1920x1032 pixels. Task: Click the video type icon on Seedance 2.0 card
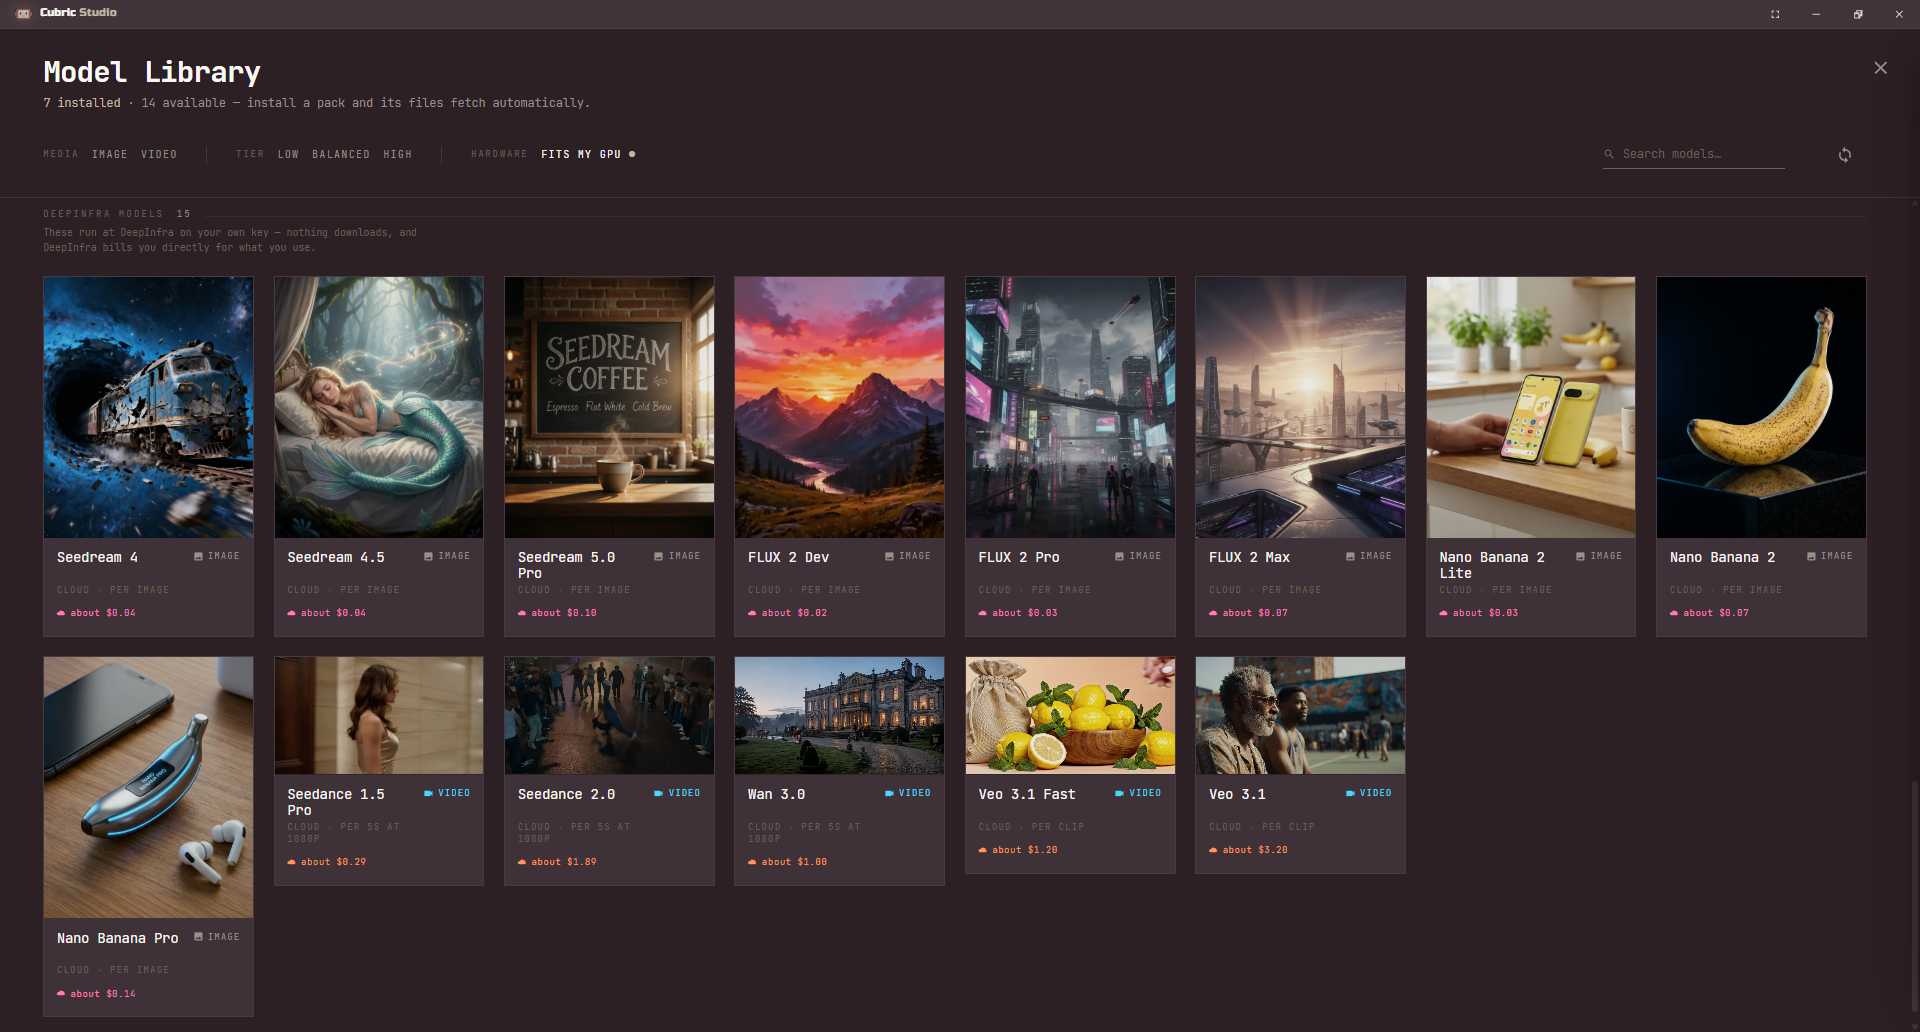(x=658, y=793)
